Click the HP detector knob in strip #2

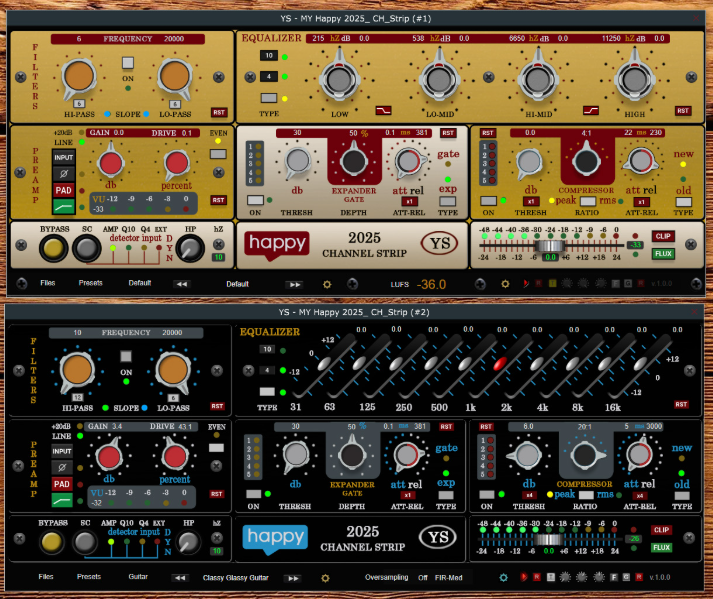[x=189, y=542]
